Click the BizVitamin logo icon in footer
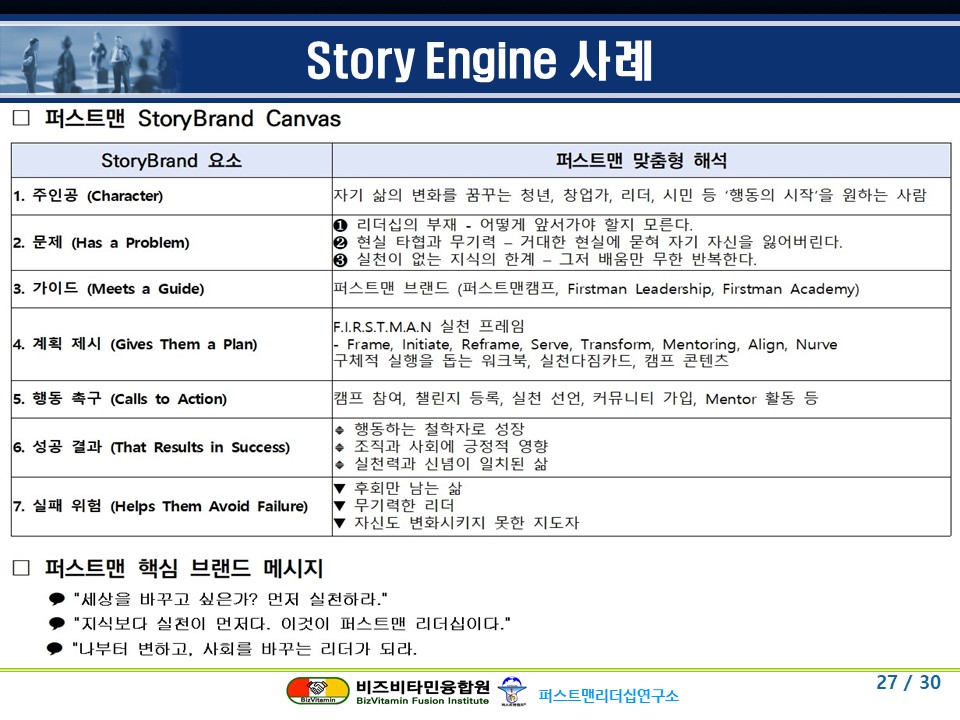 click(x=317, y=691)
